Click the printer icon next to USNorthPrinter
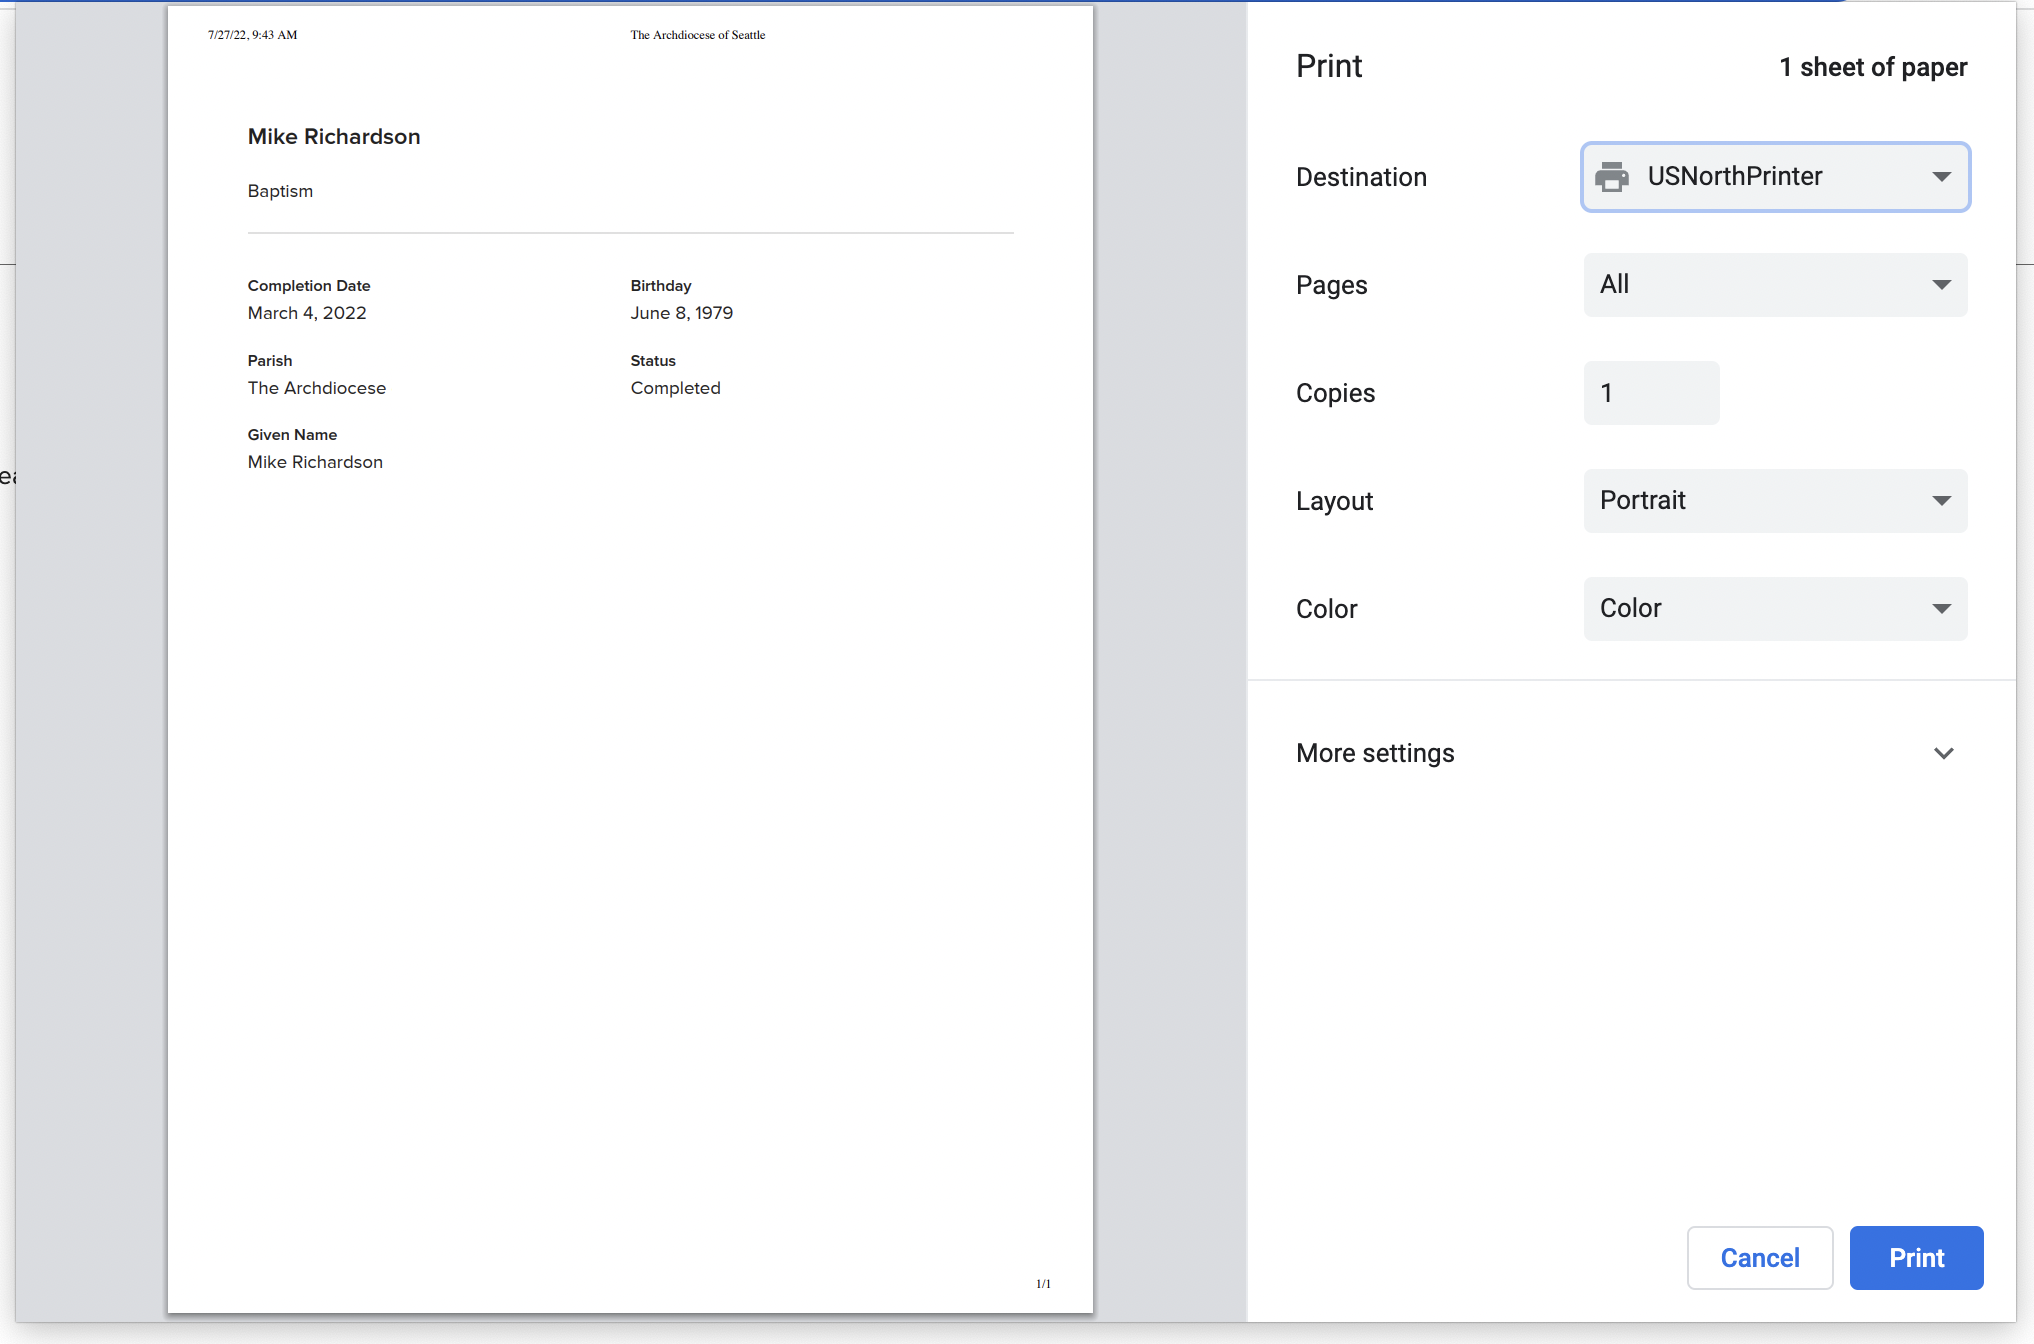 click(x=1613, y=177)
